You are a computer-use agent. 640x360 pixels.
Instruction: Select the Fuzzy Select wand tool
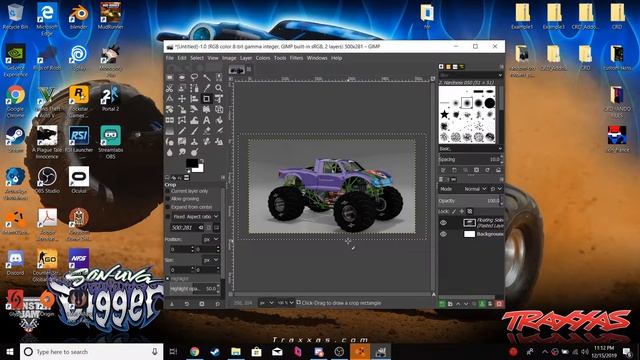[207, 78]
